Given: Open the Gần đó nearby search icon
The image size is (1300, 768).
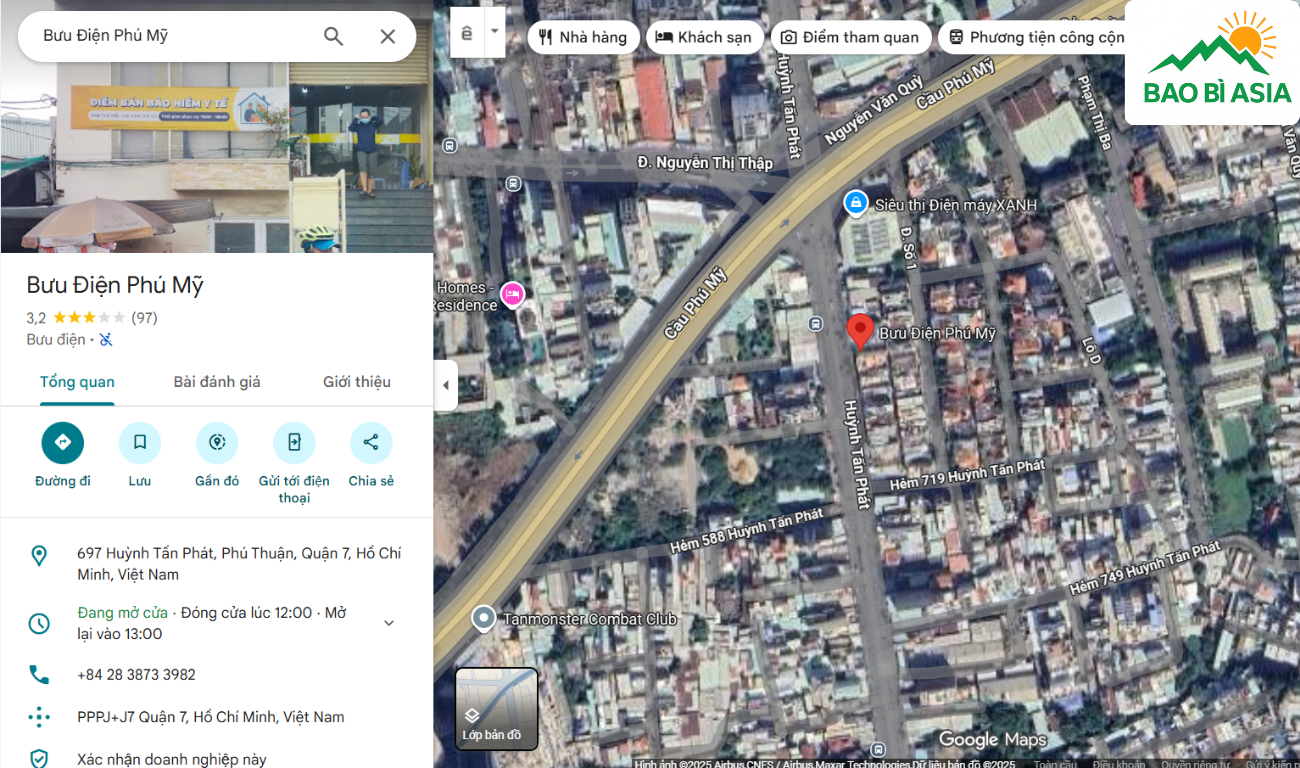Looking at the screenshot, I should 217,443.
